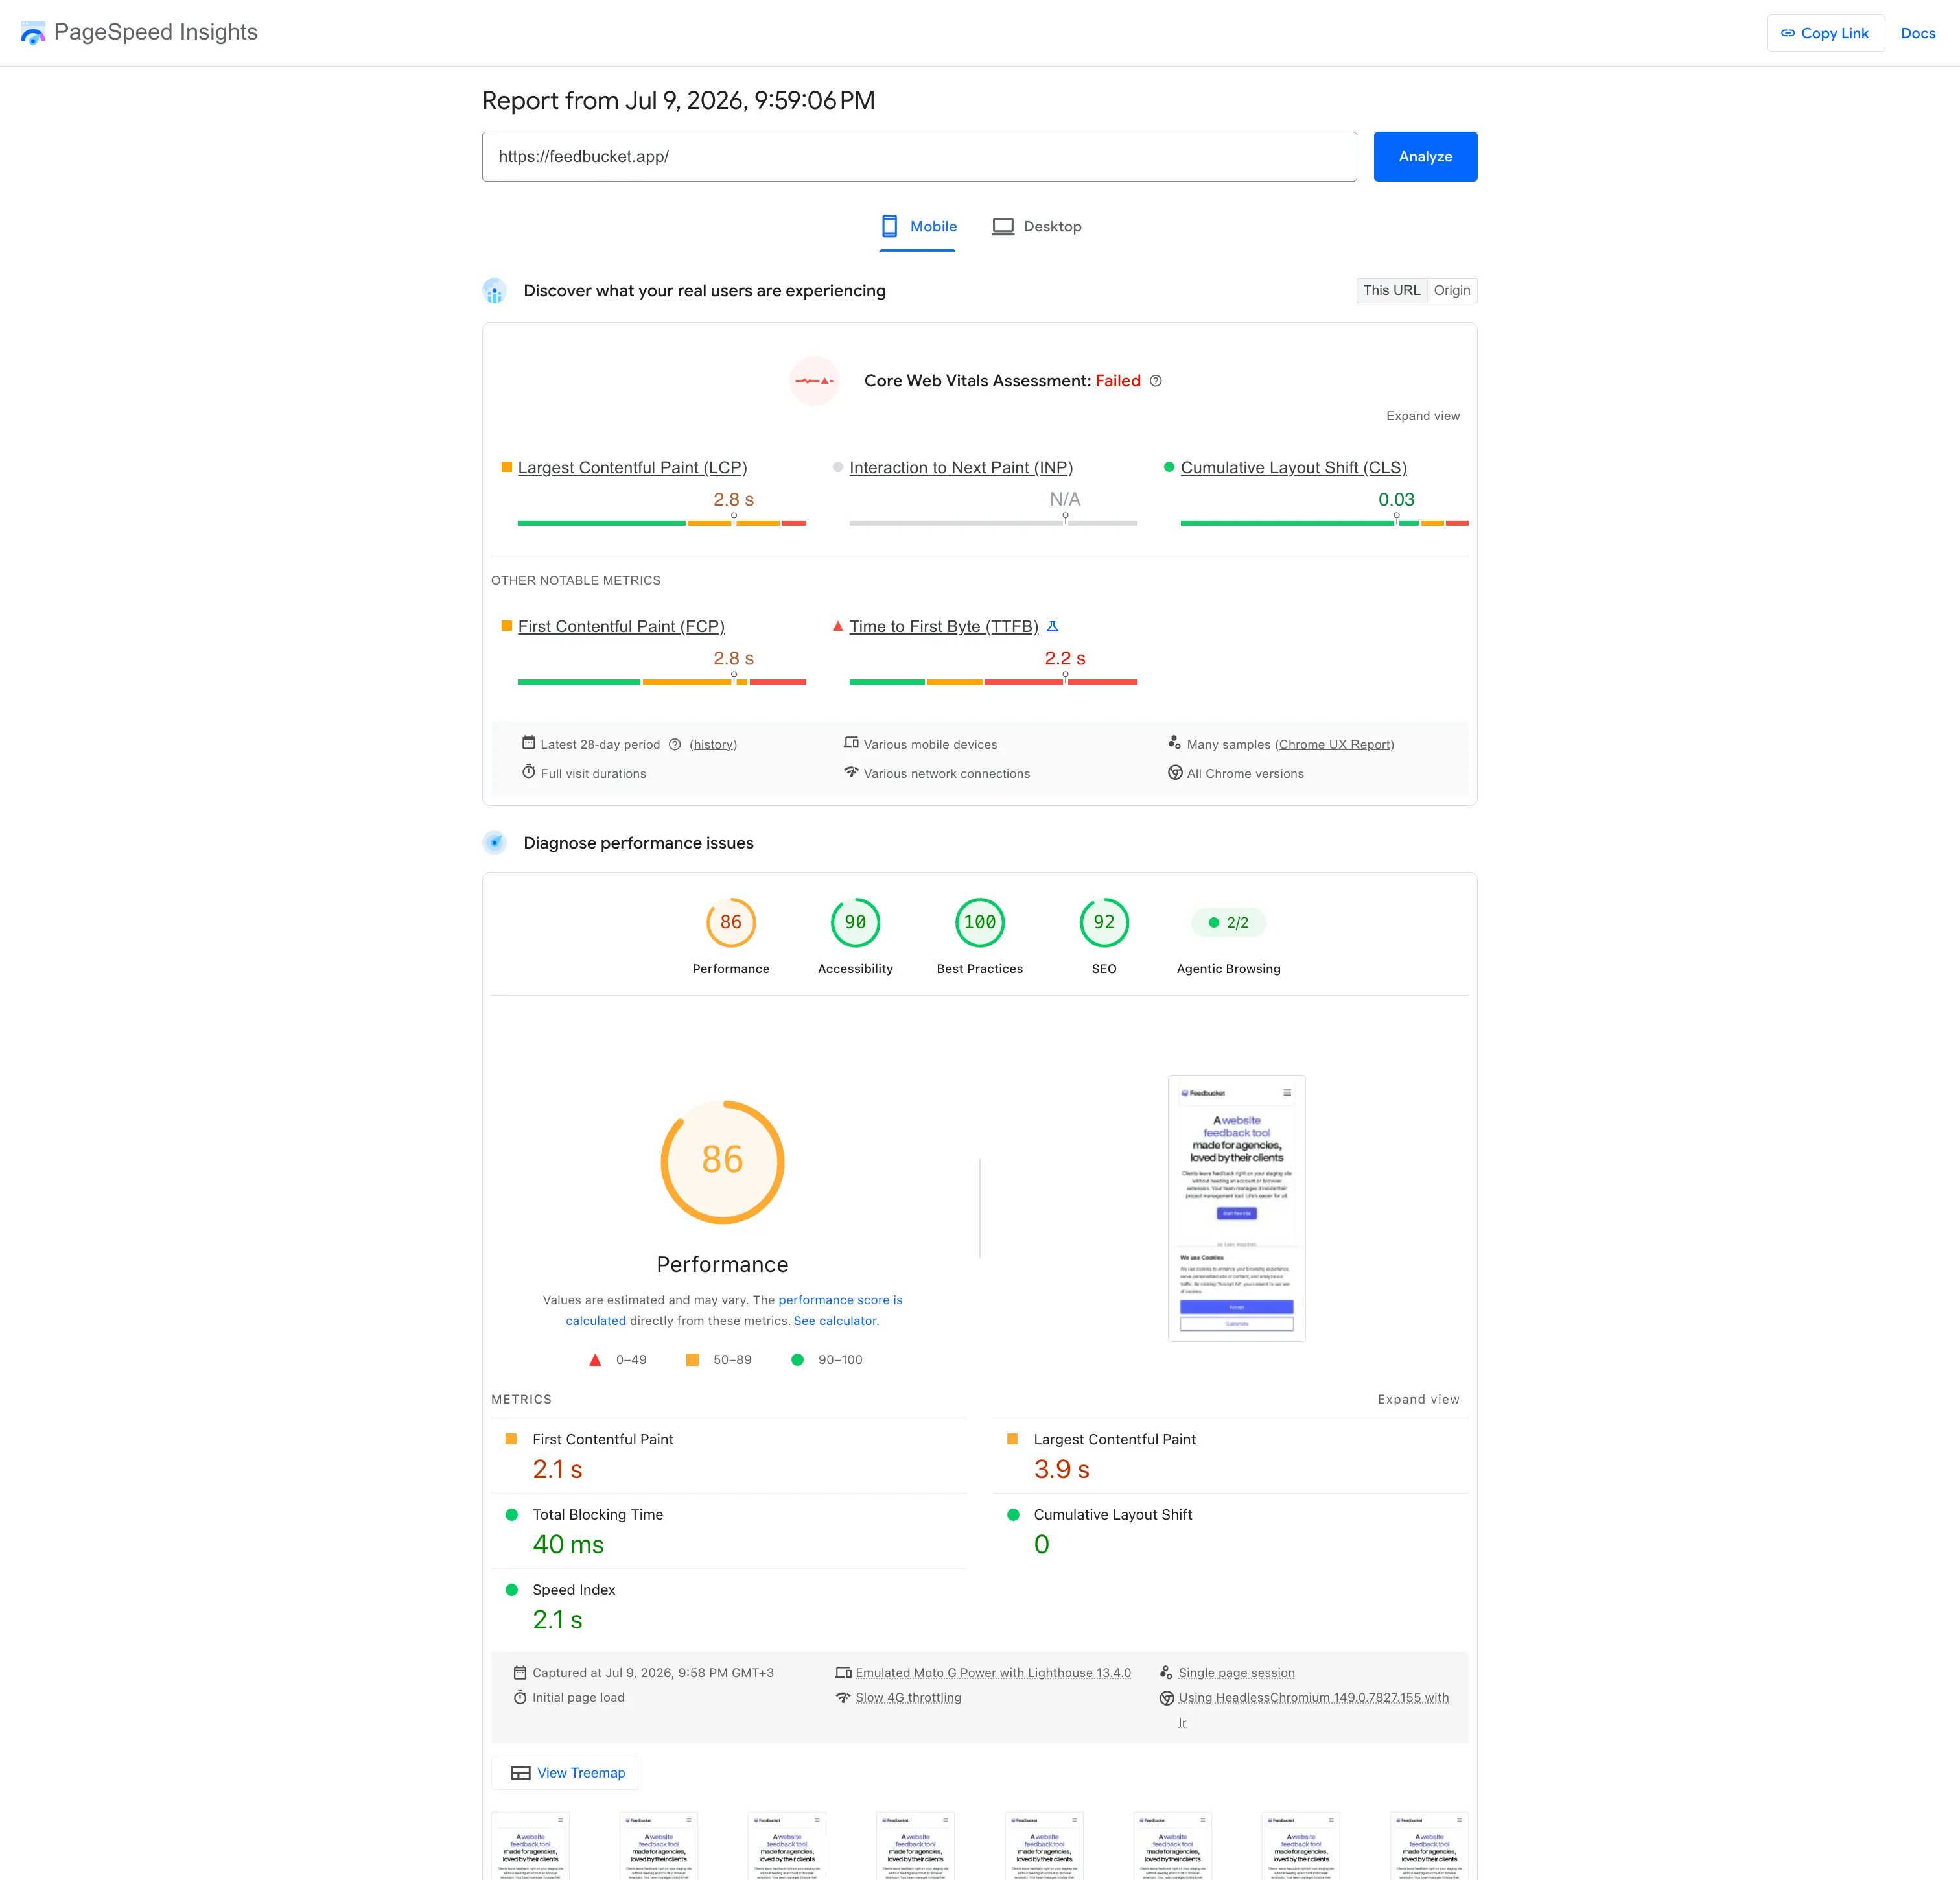Open the See calculator link

point(835,1321)
